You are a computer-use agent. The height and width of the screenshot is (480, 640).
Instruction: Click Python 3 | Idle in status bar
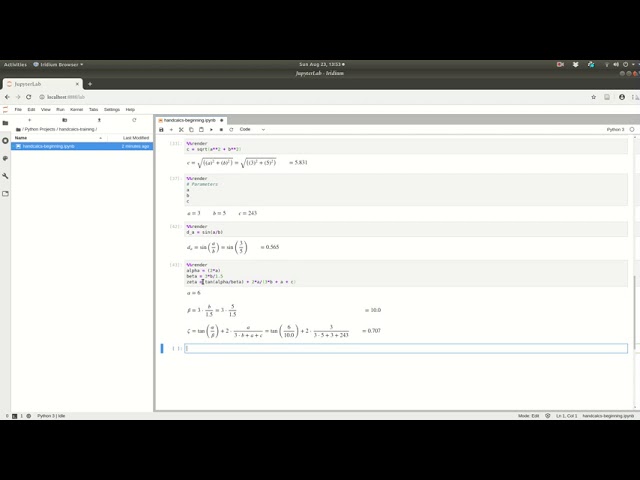coord(51,416)
